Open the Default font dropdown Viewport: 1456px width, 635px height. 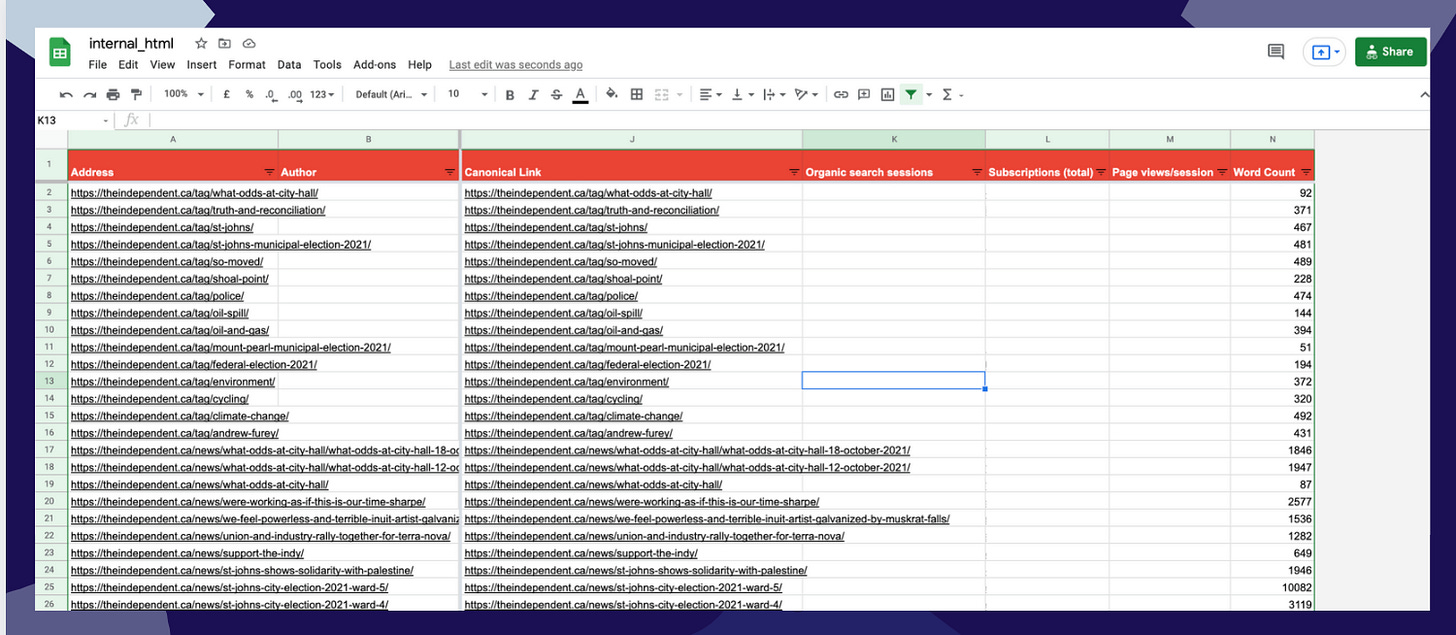point(391,94)
